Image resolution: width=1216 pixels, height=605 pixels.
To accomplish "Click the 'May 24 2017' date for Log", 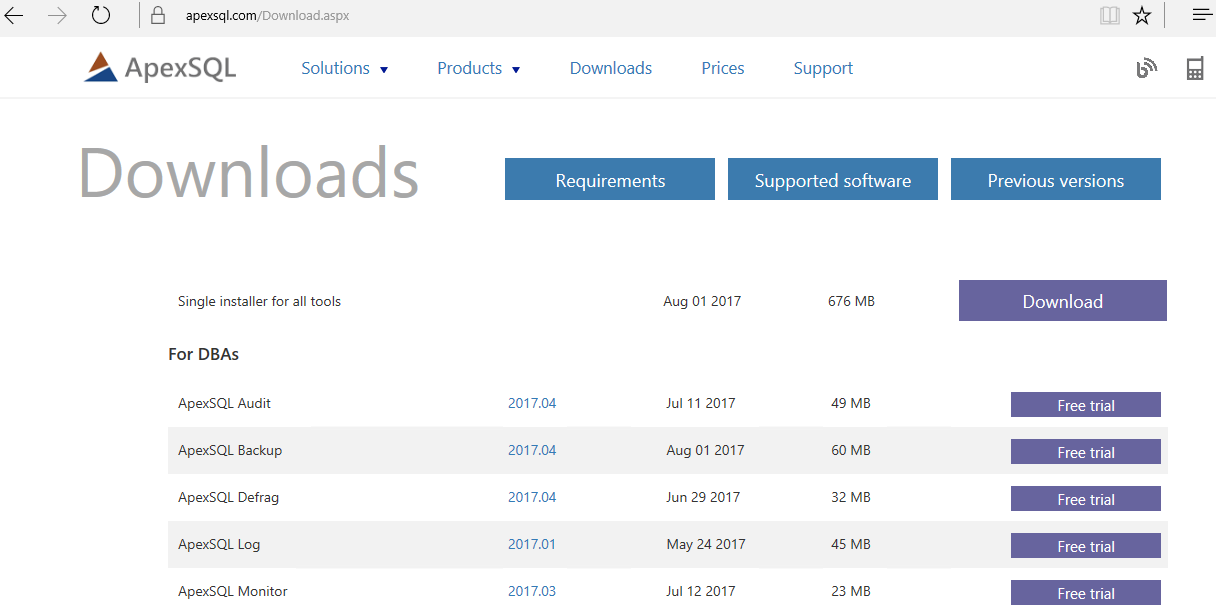I will [706, 544].
